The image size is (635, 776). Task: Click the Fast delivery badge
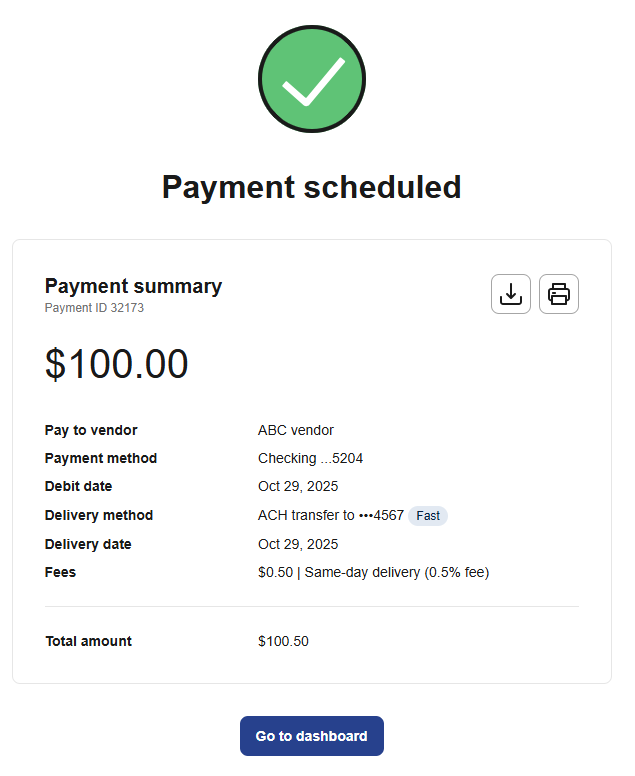tap(428, 516)
